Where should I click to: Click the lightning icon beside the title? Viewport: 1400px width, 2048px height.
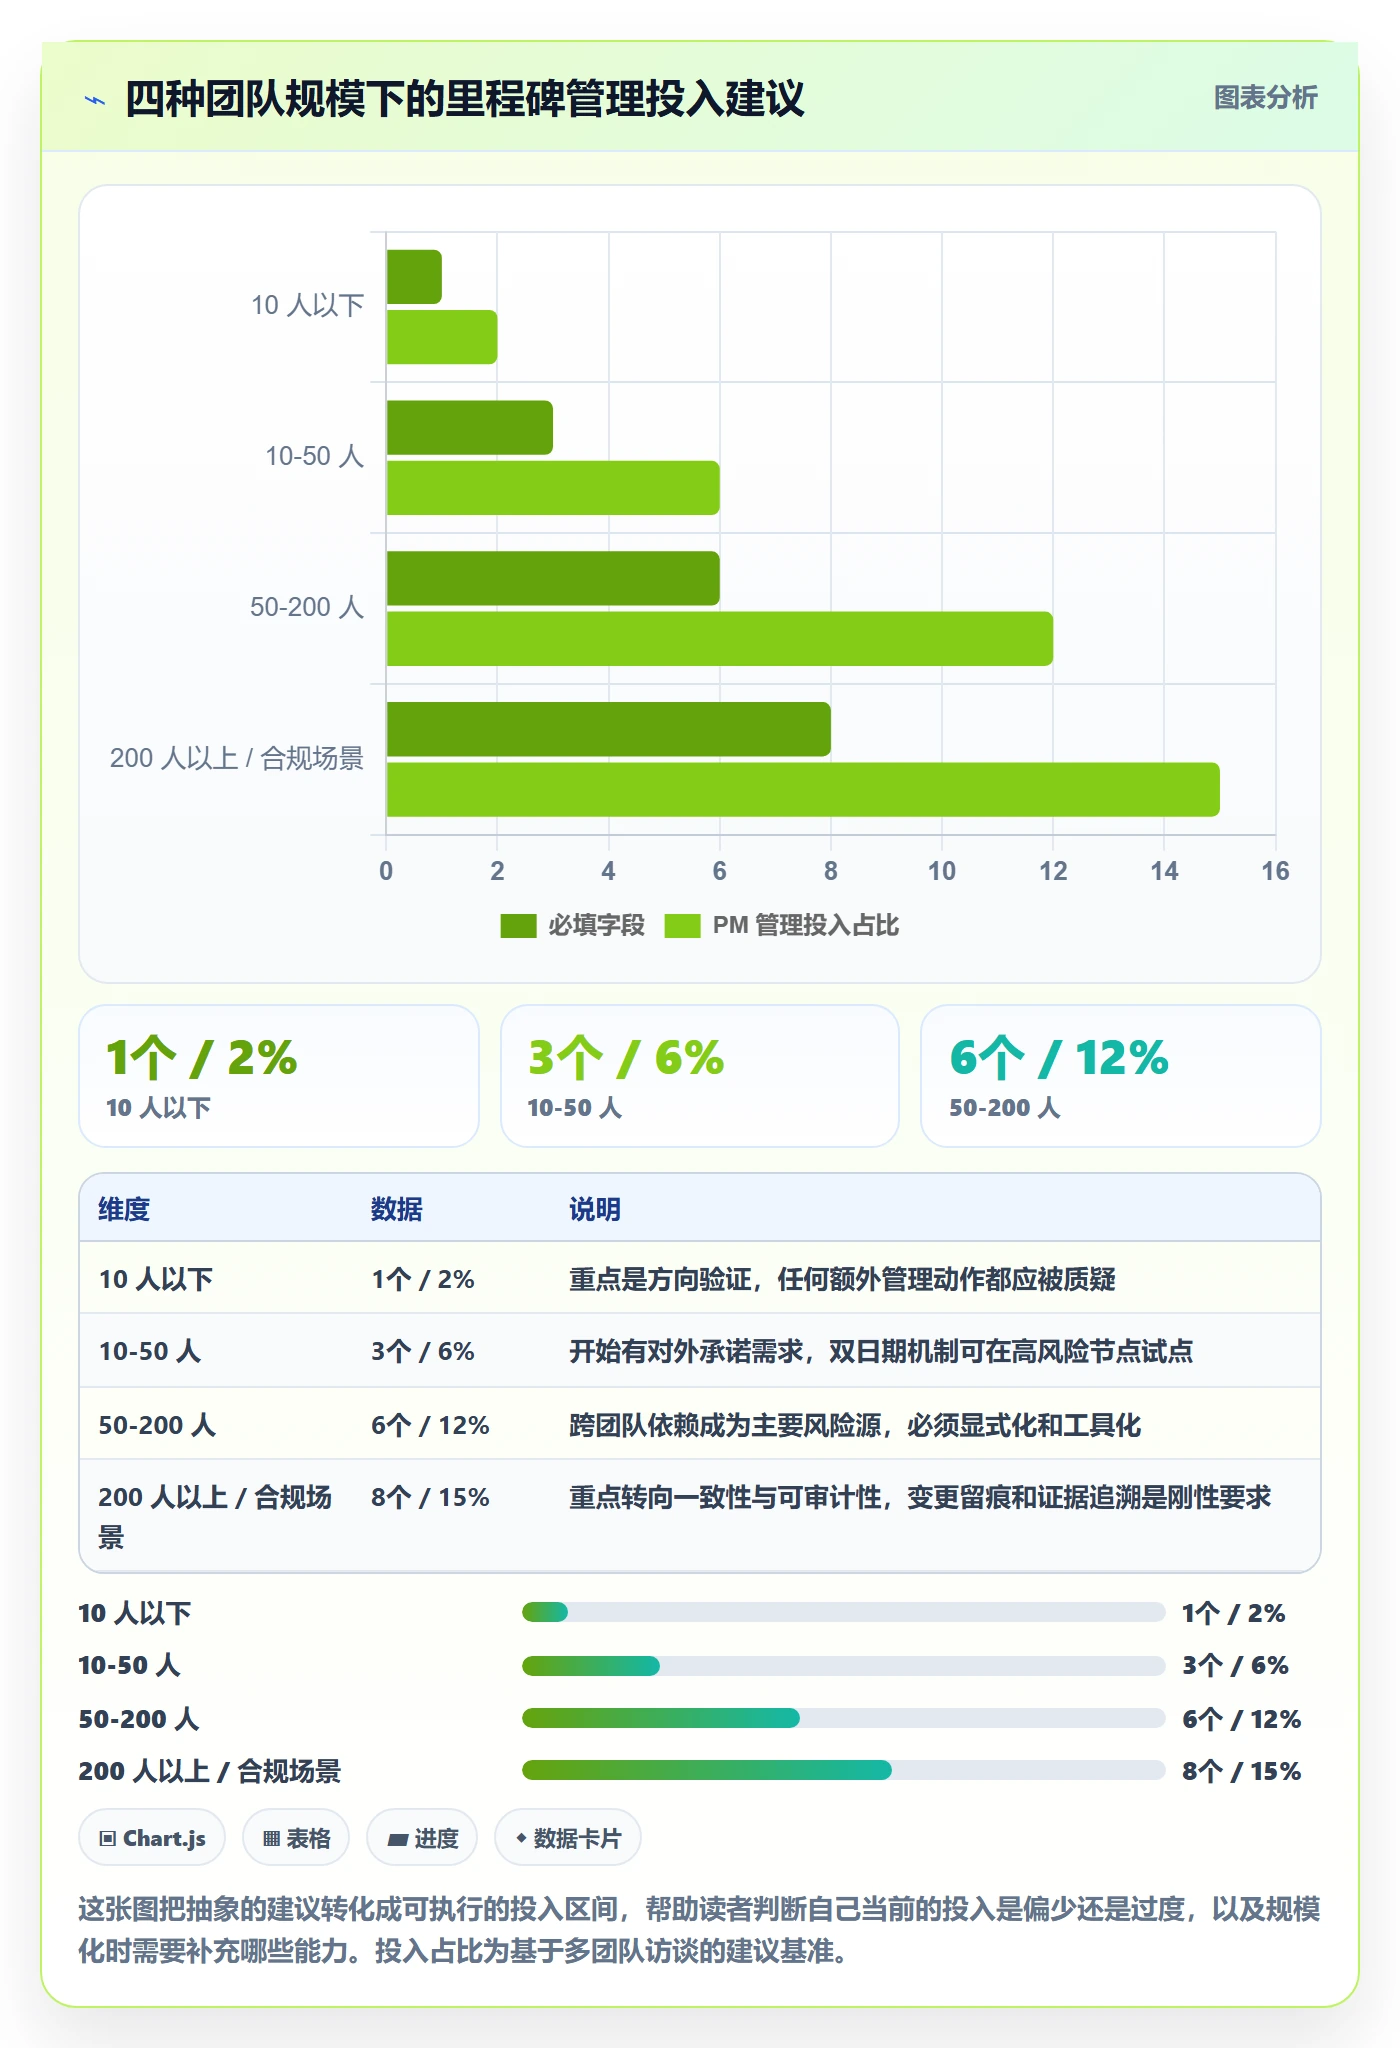pos(95,100)
